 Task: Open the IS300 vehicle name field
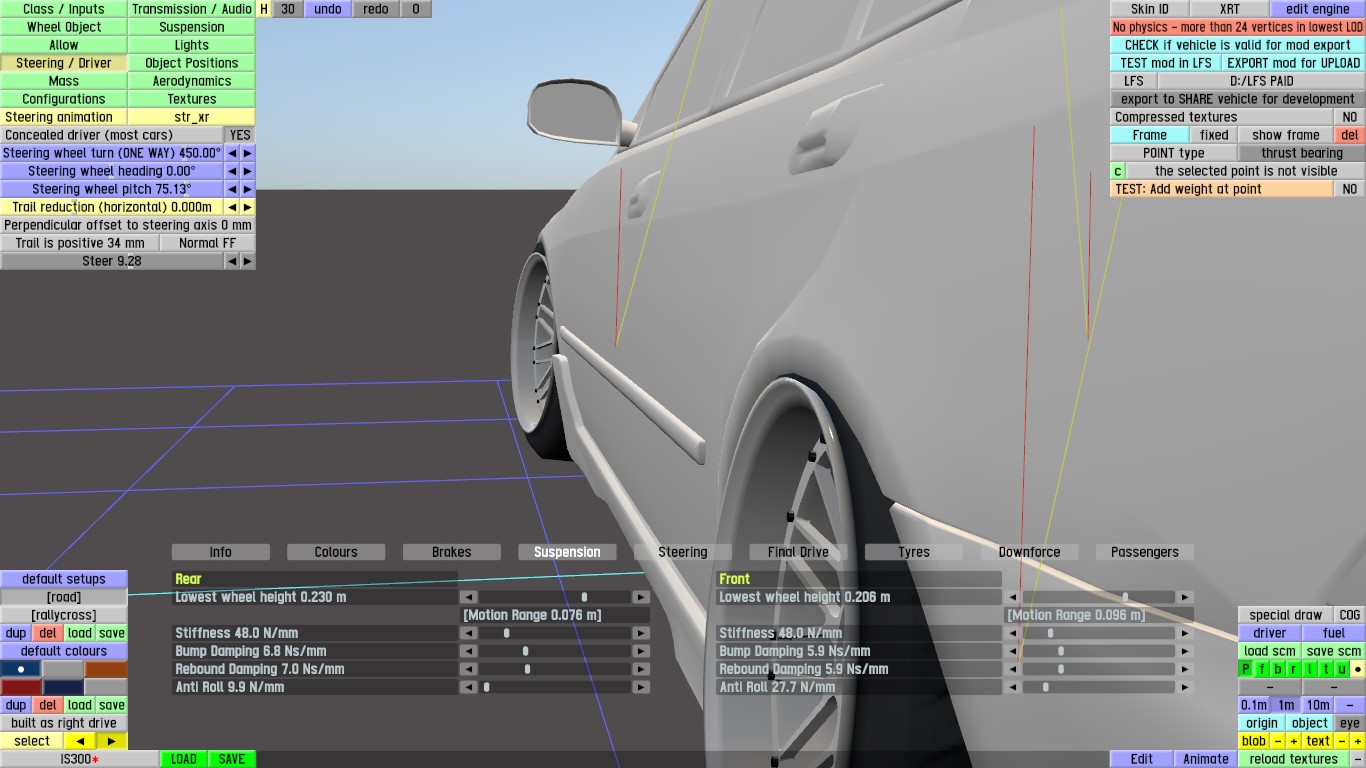click(x=80, y=759)
